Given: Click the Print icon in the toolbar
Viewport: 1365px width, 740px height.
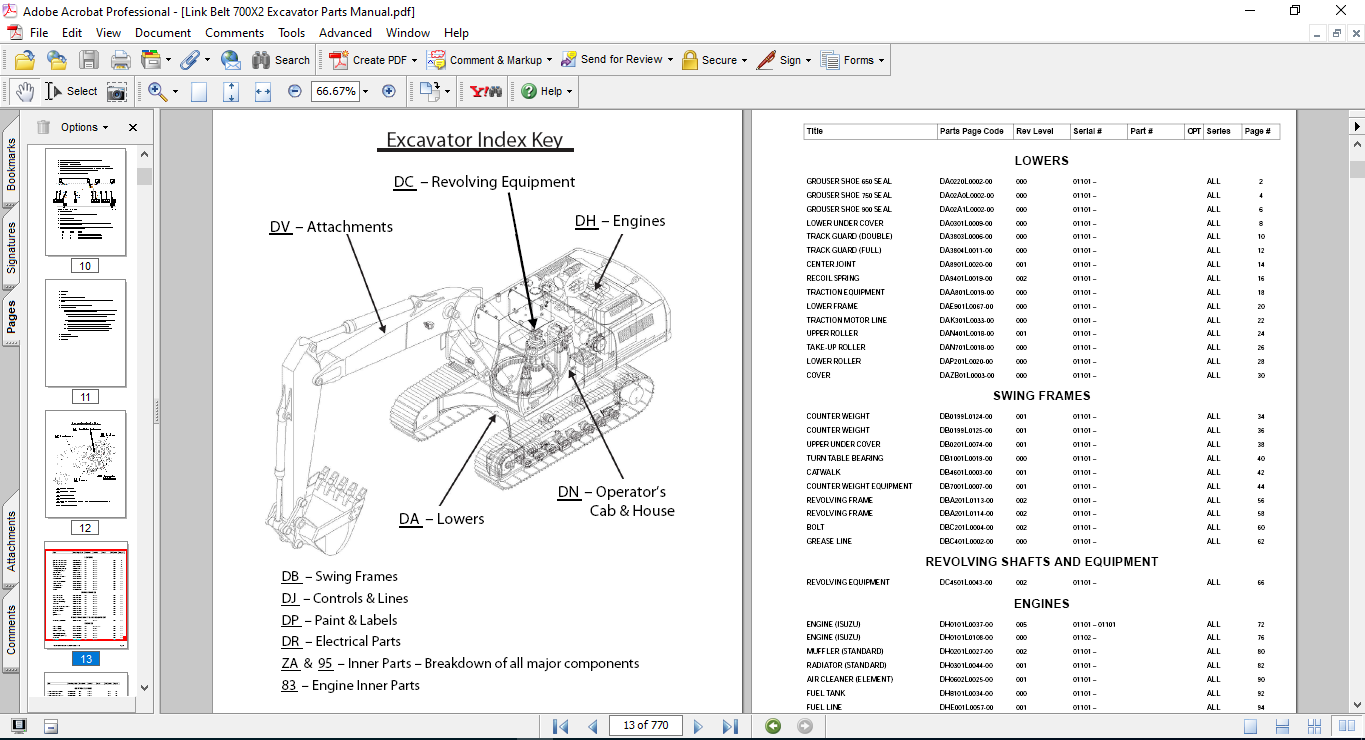Looking at the screenshot, I should [120, 60].
